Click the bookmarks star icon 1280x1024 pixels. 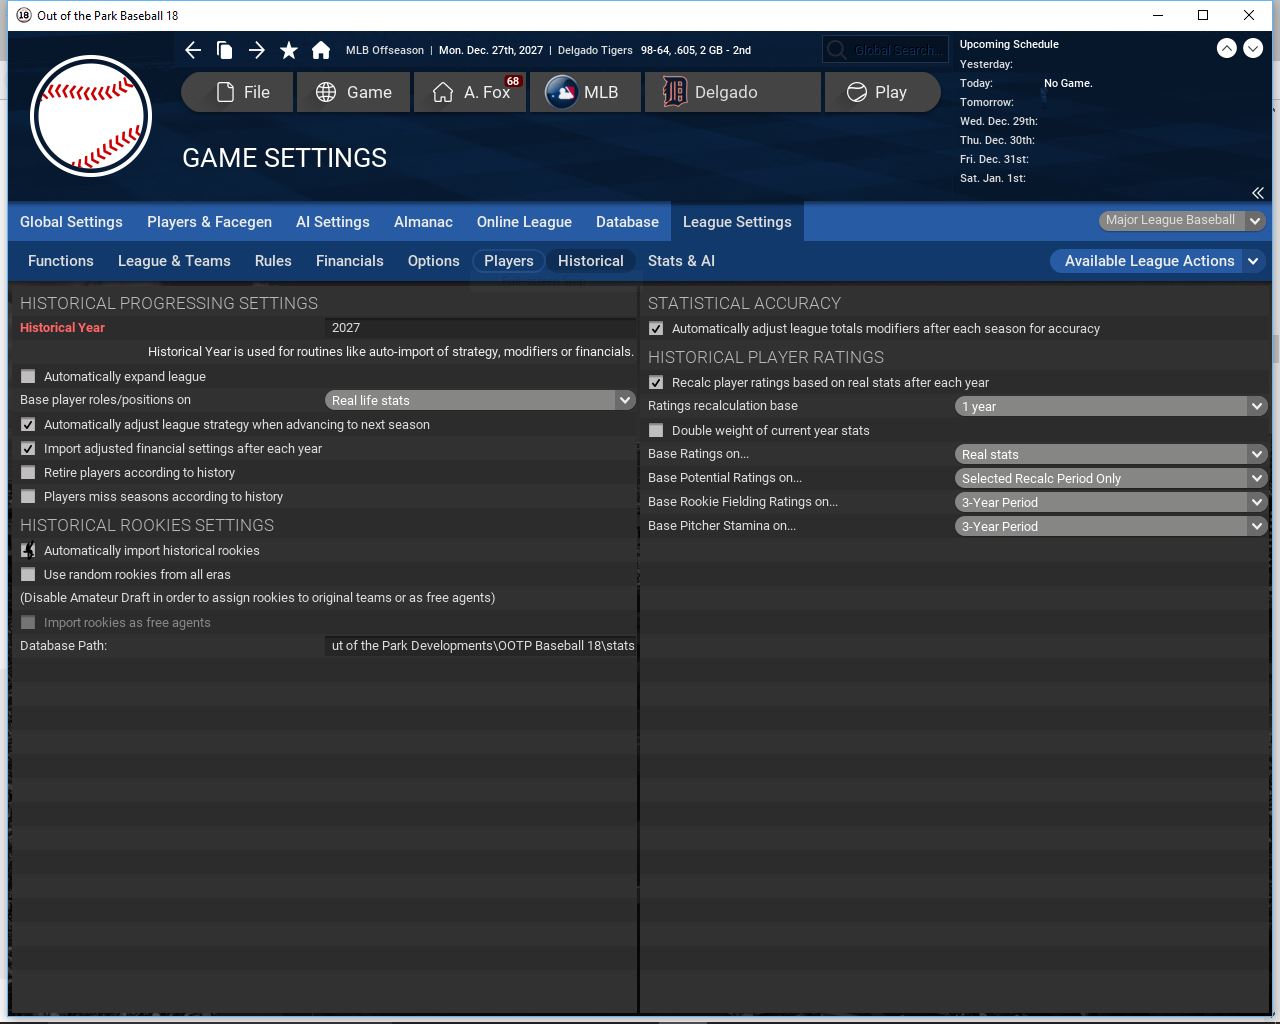pos(289,50)
